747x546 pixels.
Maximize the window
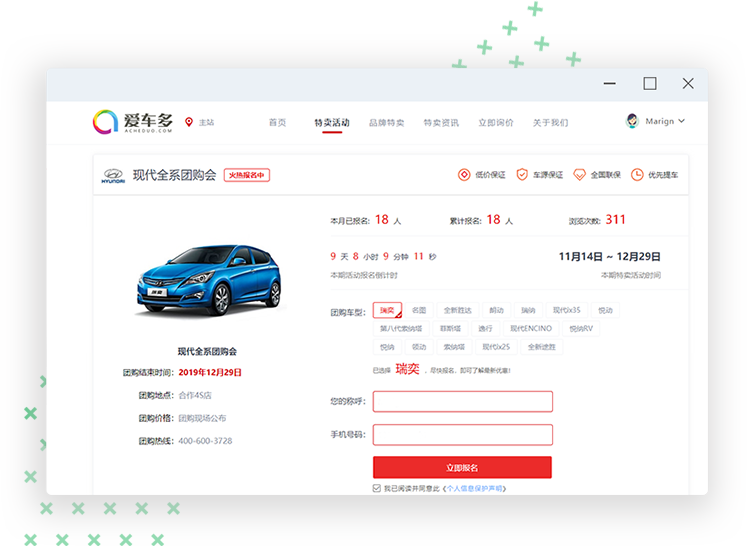[650, 83]
